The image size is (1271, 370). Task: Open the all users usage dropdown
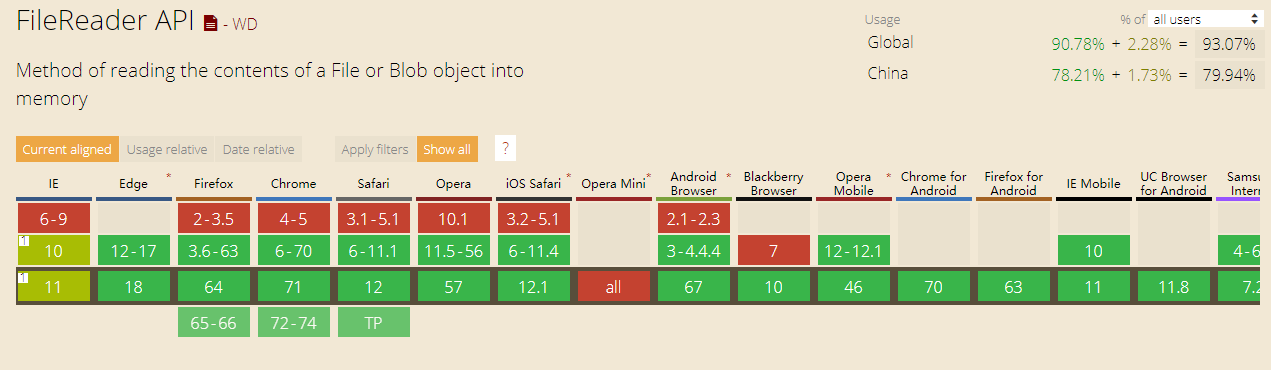pos(1206,19)
